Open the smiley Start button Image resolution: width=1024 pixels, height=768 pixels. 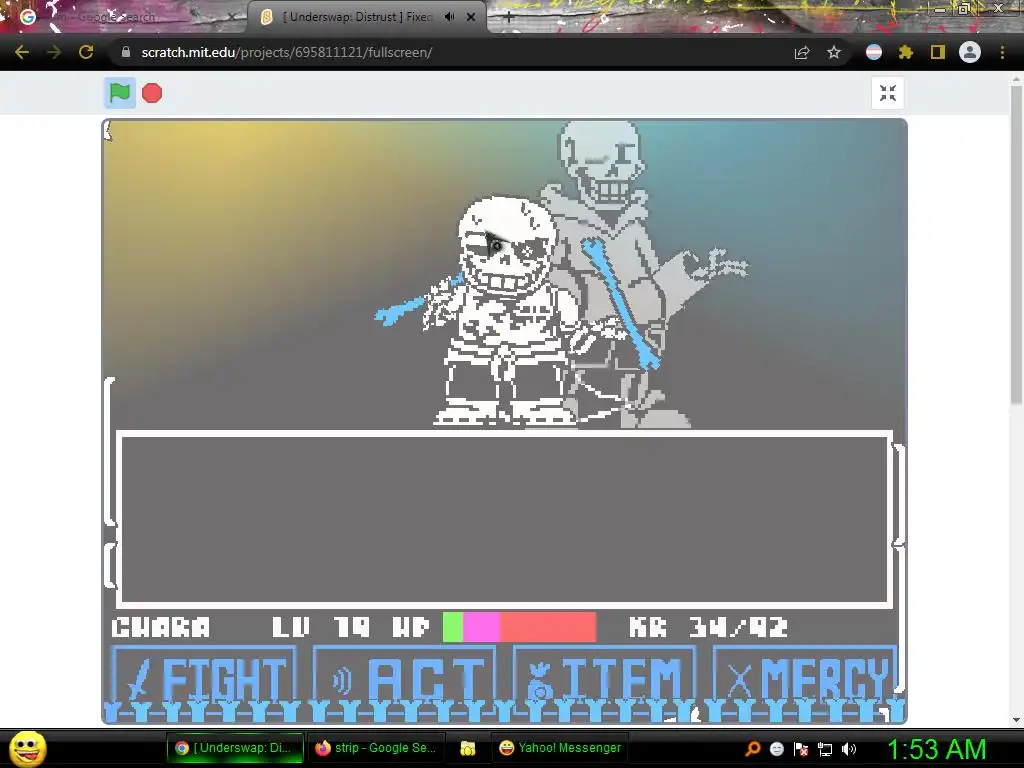click(27, 748)
